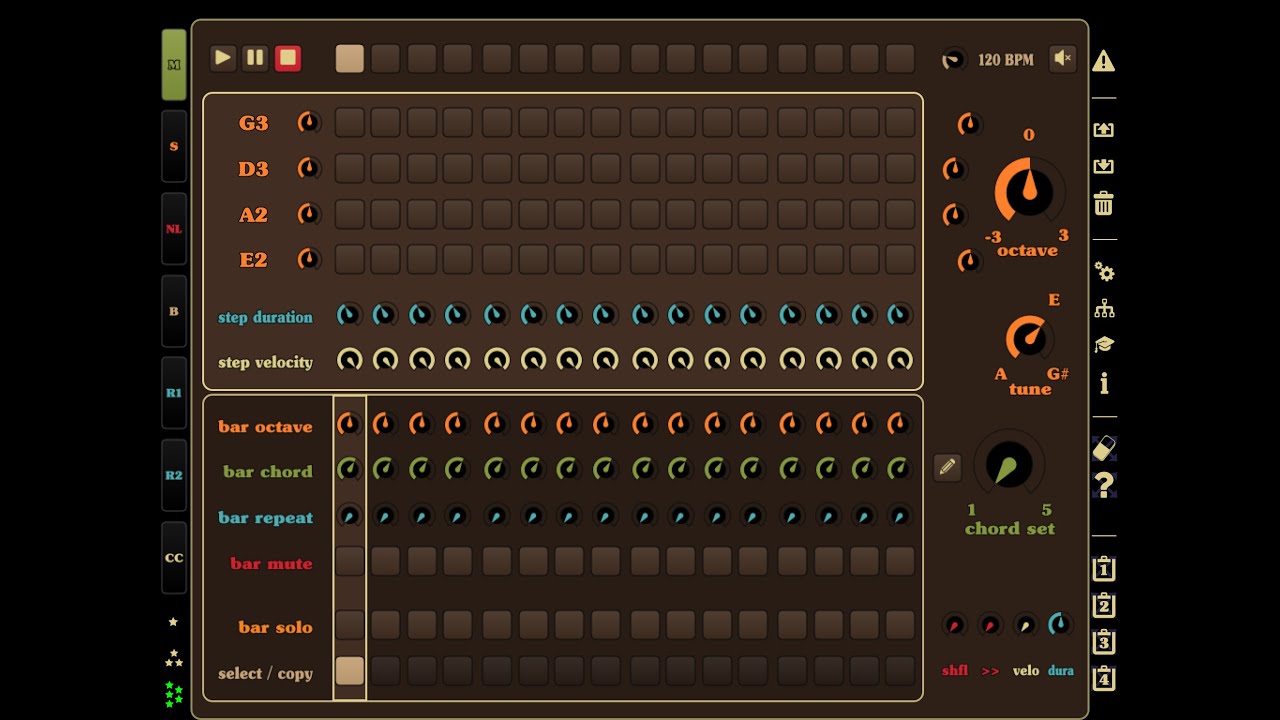The height and width of the screenshot is (720, 1280).
Task: Click the G3 note knob beside its label
Action: (309, 122)
